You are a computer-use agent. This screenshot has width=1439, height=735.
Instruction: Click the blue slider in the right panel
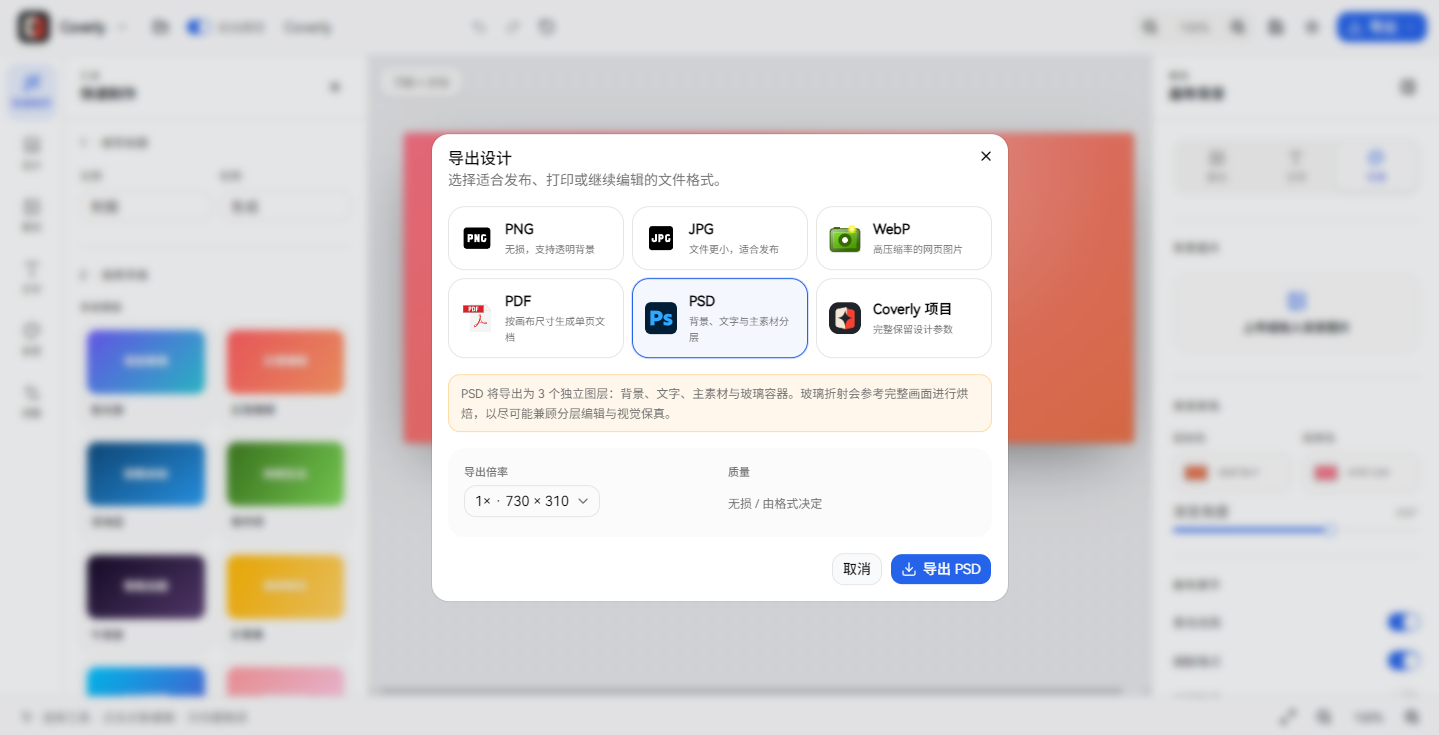1295,530
